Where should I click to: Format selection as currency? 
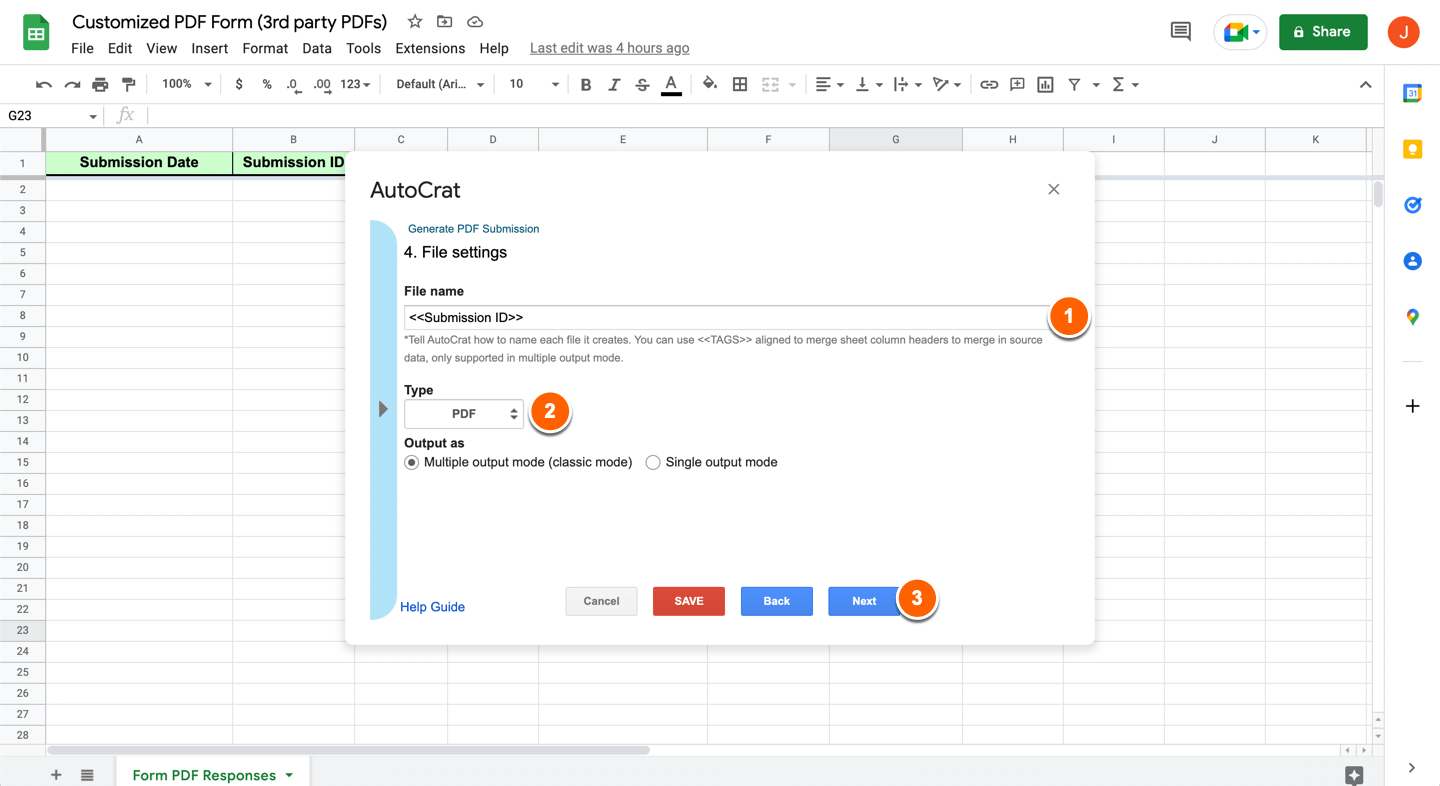(239, 85)
